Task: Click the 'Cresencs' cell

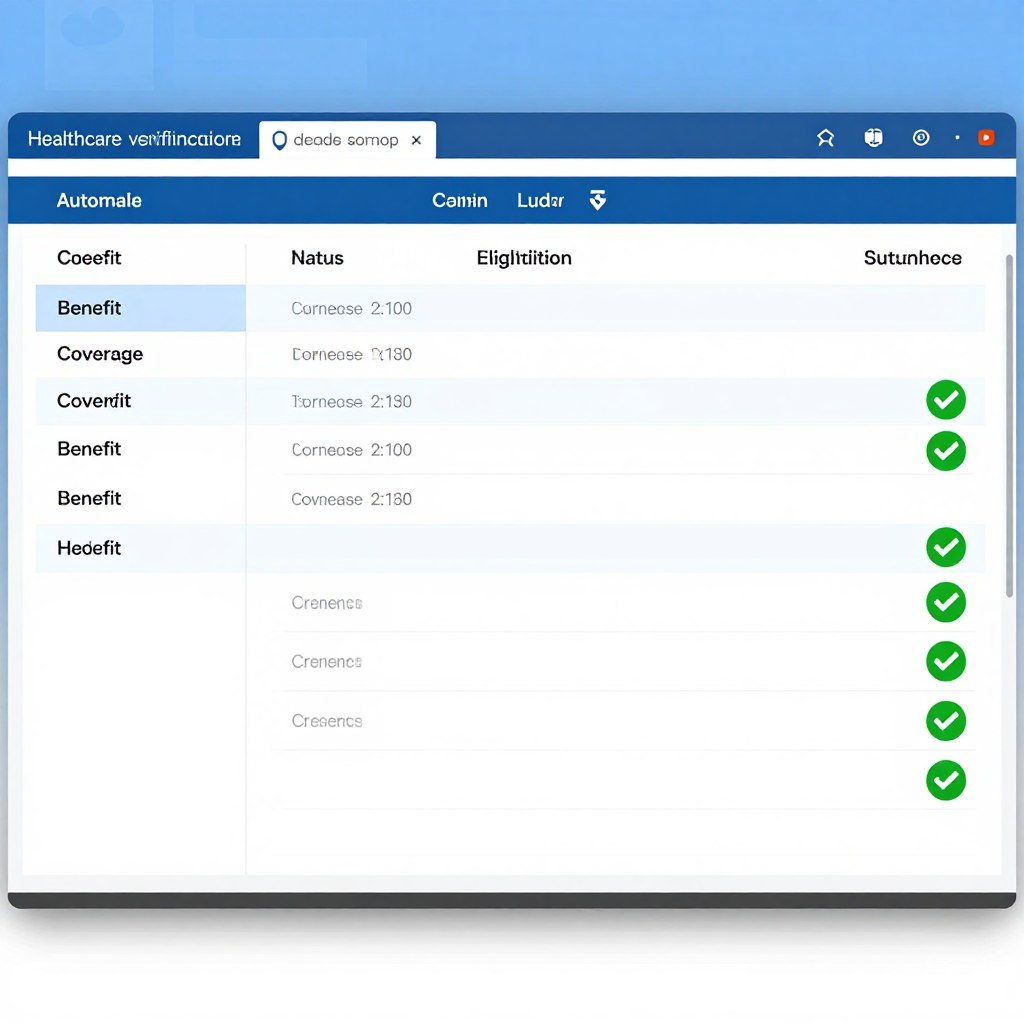Action: pyautogui.click(x=327, y=720)
